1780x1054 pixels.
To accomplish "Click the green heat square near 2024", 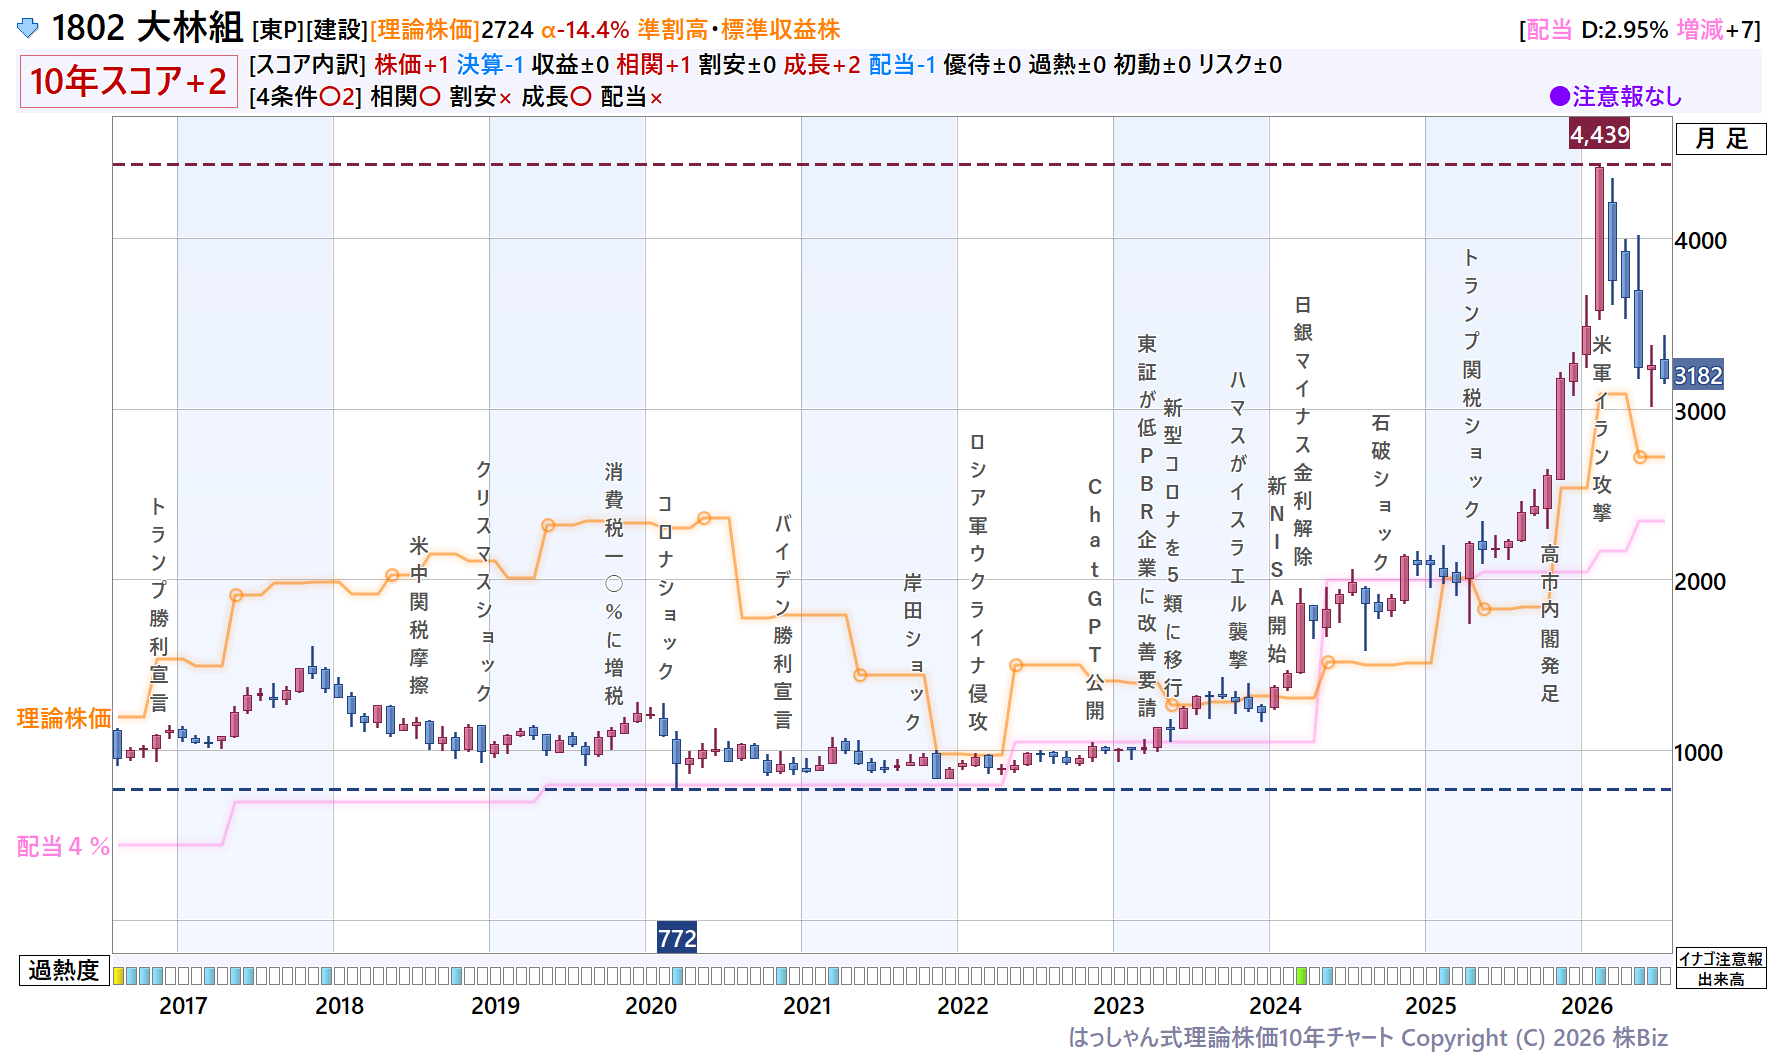I will coord(1301,975).
